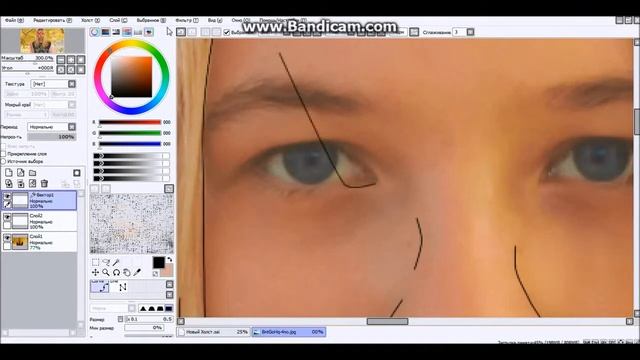Screen dimensions: 640x360
Task: Click the zoom out button beside scale
Action: [61, 60]
